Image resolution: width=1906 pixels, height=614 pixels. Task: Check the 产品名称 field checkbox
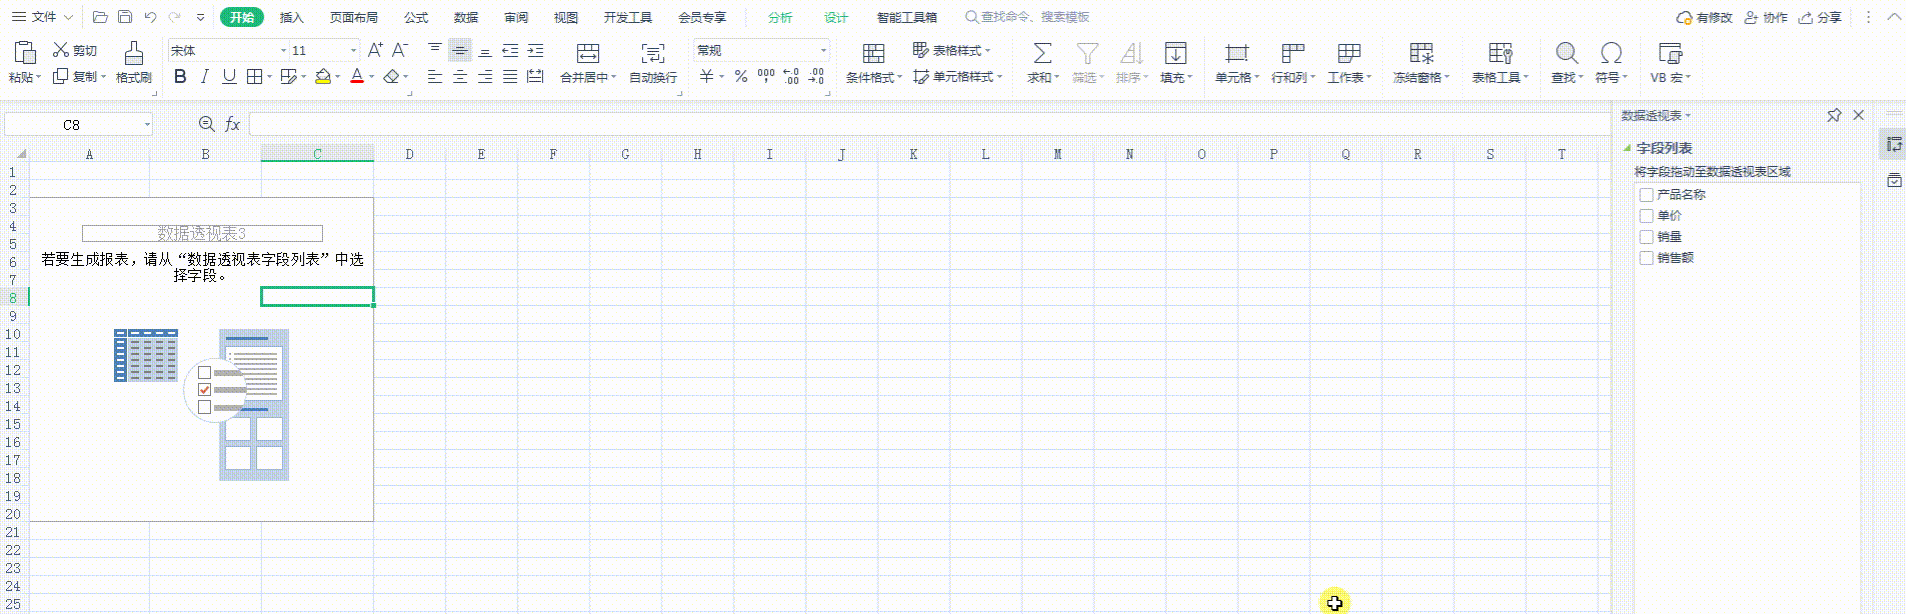tap(1646, 195)
